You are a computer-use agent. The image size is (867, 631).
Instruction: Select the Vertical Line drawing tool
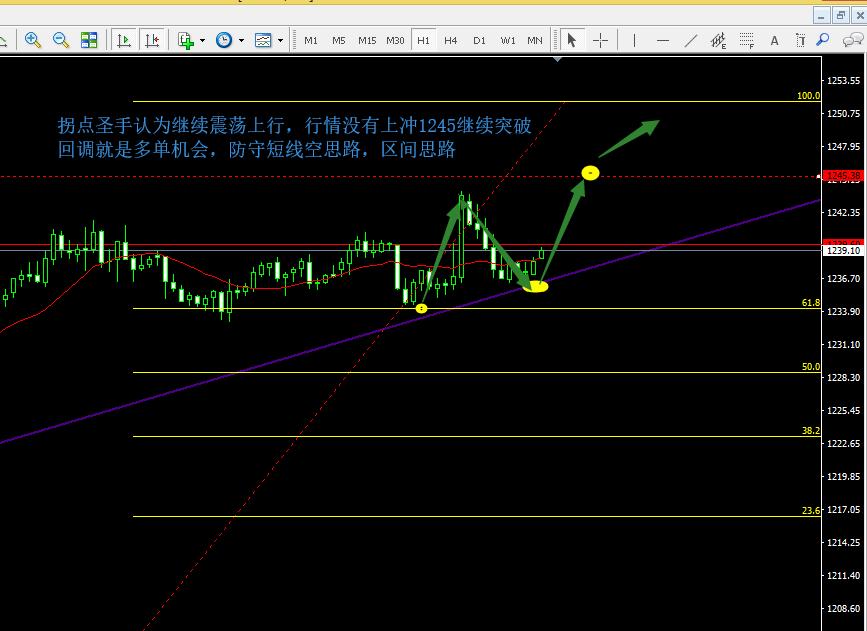tap(633, 40)
